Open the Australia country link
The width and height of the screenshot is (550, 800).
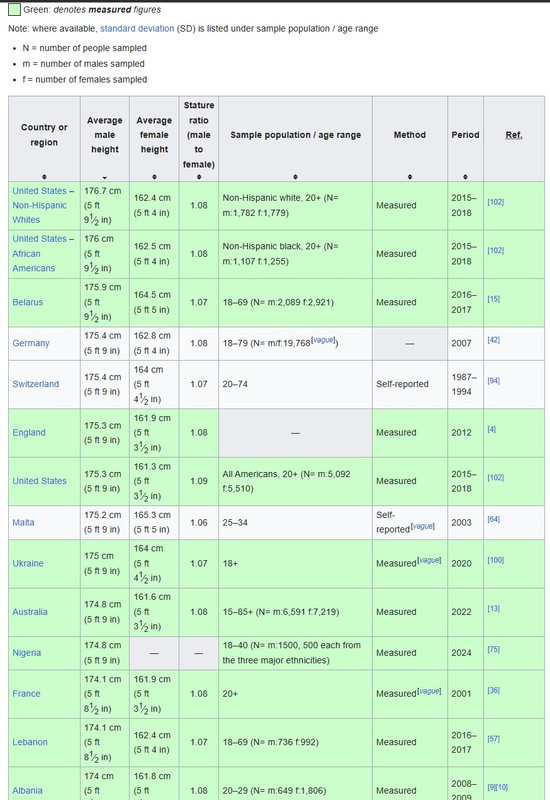click(30, 612)
